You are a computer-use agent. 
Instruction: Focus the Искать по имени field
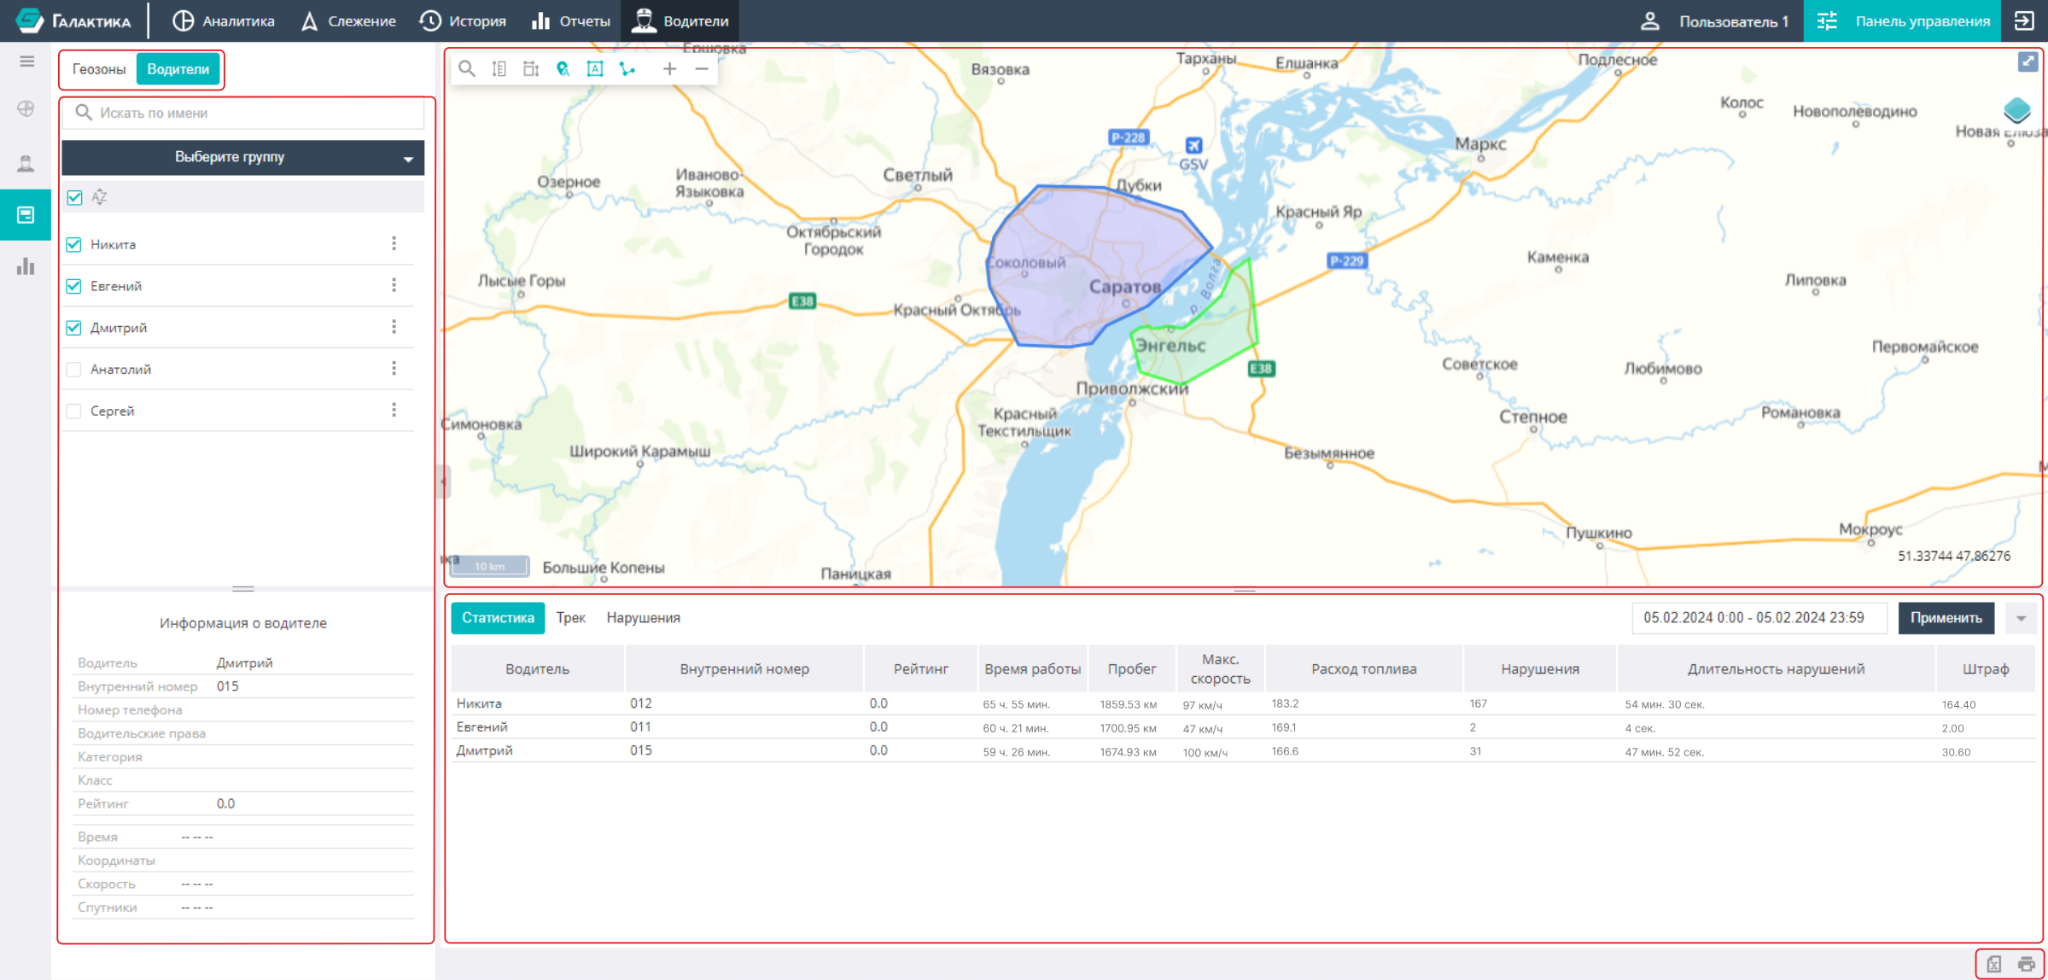click(x=243, y=113)
